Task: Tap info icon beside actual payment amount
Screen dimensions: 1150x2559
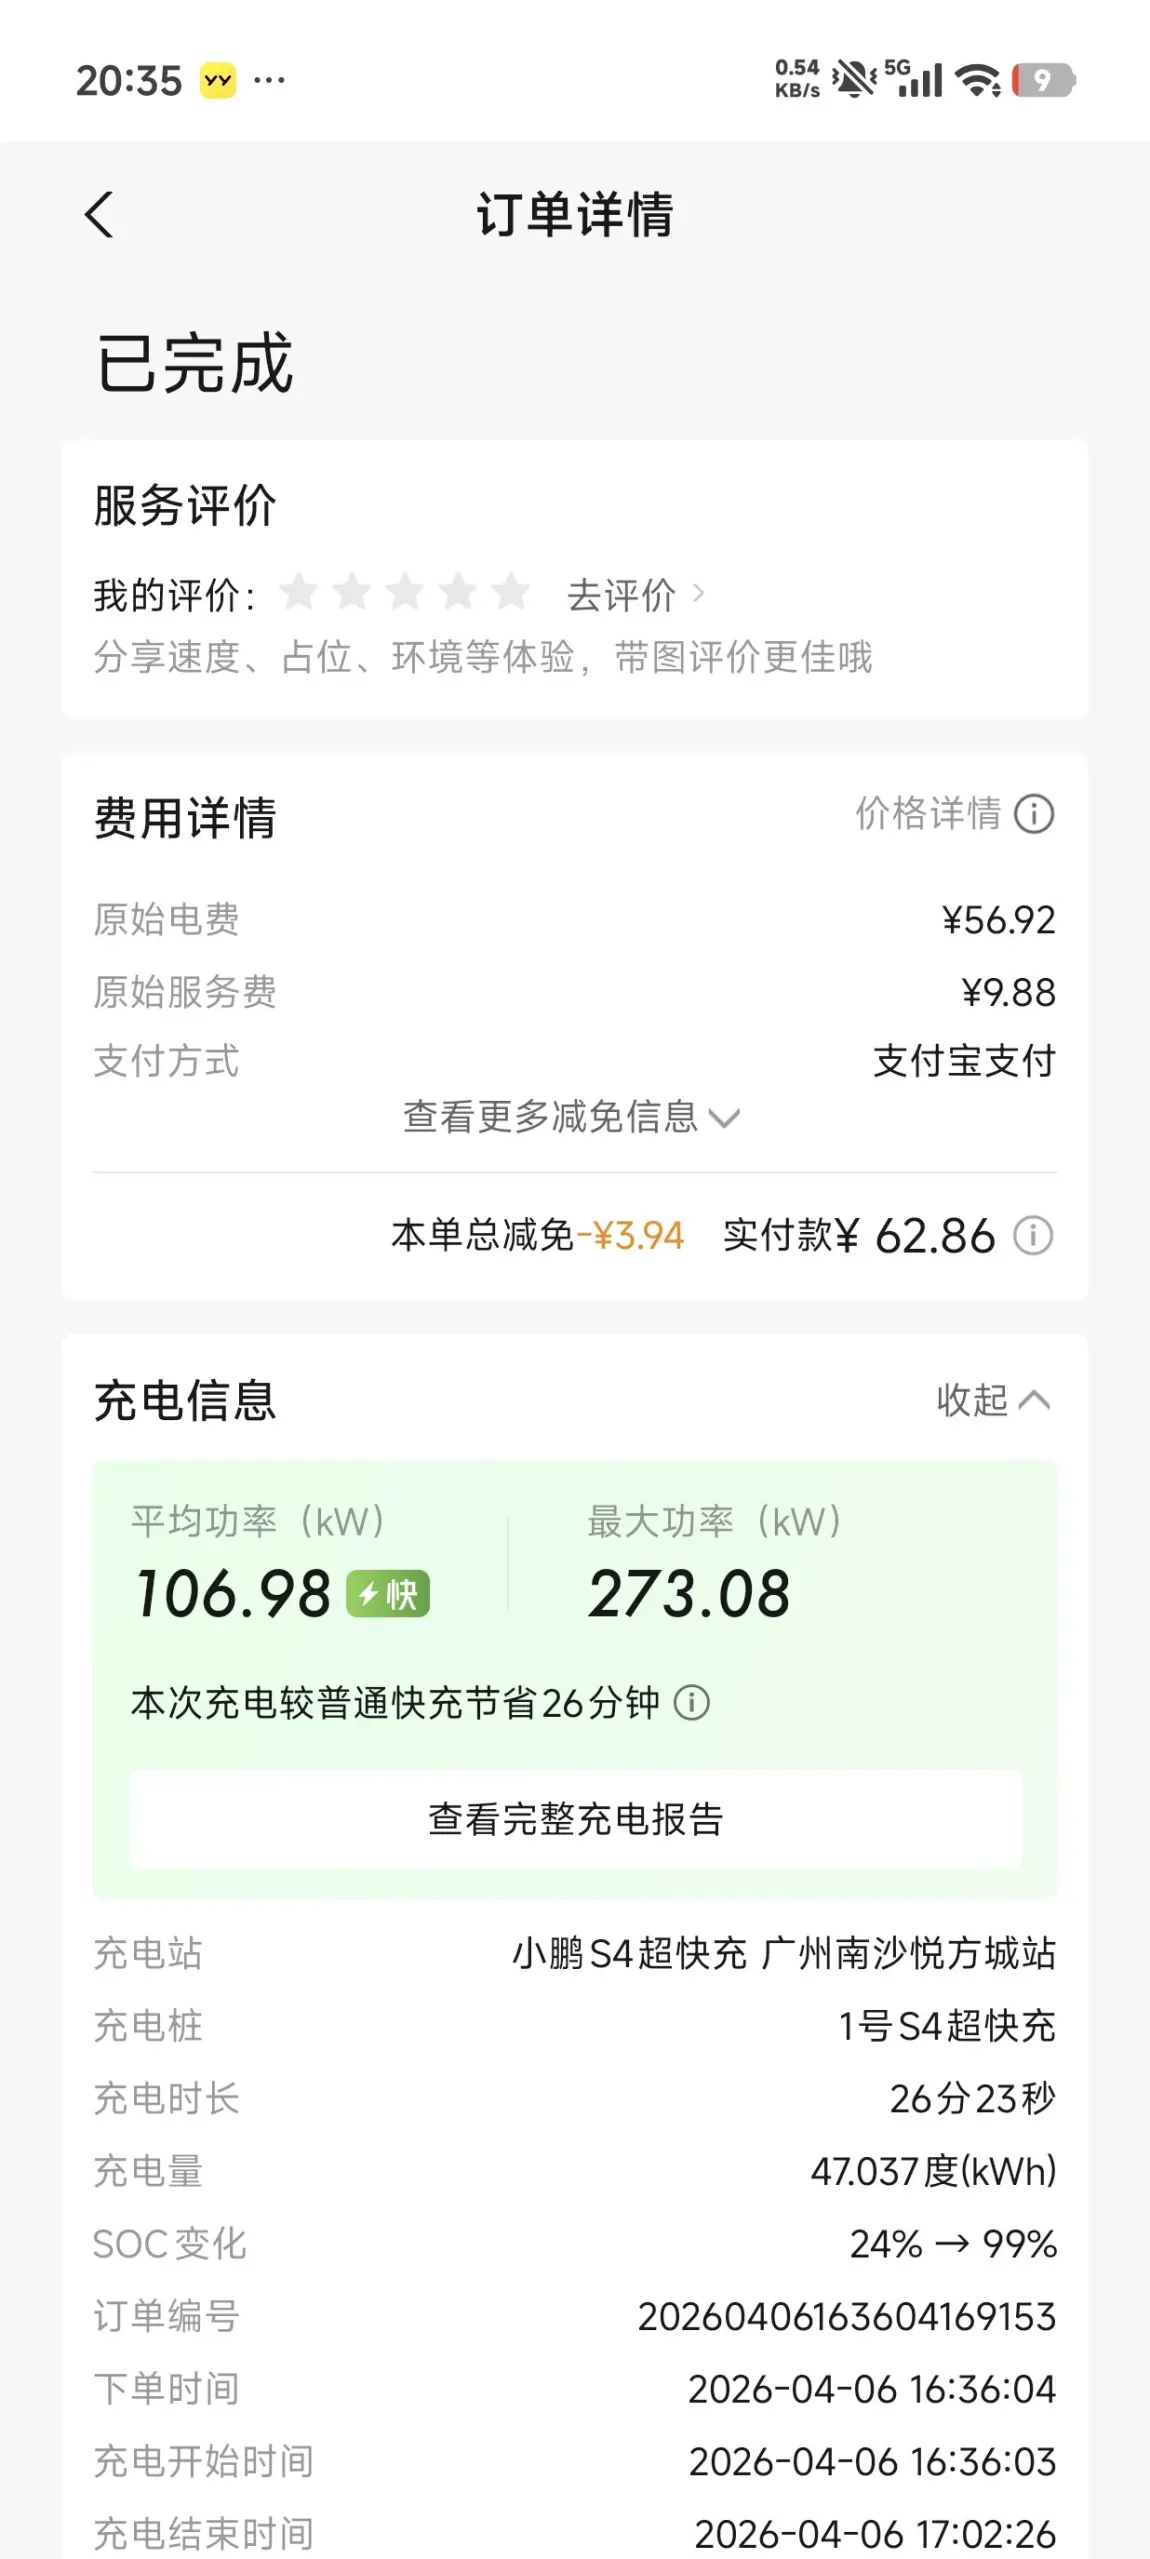Action: coord(1033,1235)
